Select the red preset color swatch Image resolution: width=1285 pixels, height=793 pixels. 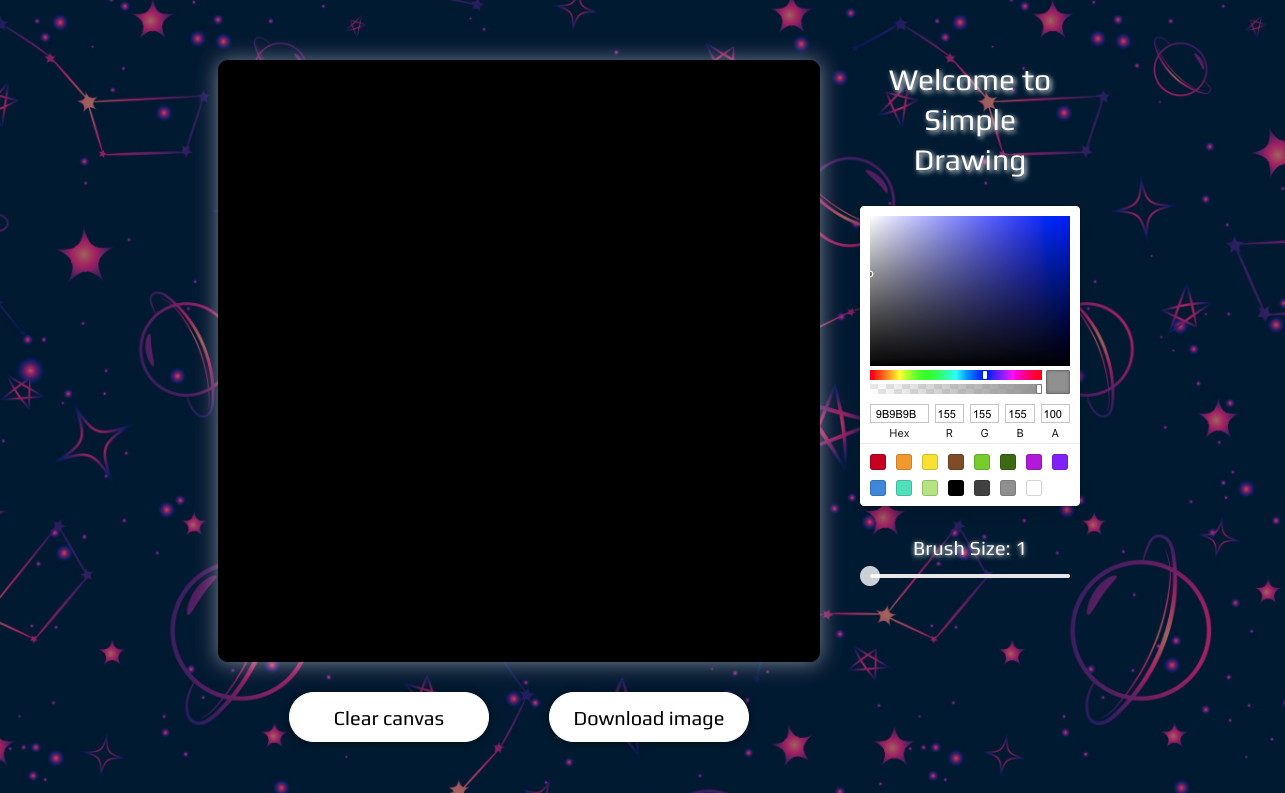point(878,462)
